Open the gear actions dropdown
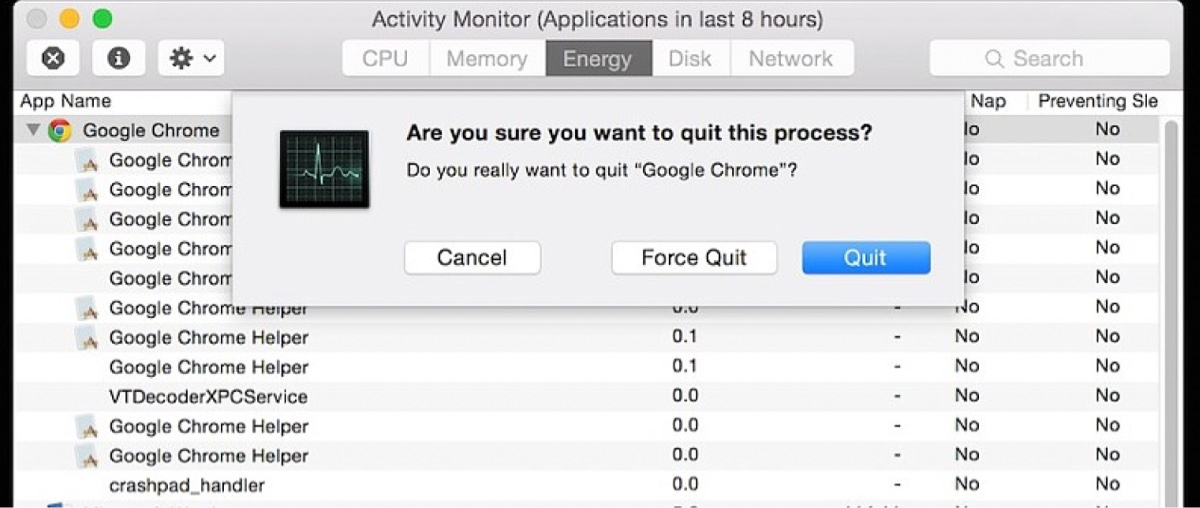Screen dimensions: 1200x508 [191, 58]
